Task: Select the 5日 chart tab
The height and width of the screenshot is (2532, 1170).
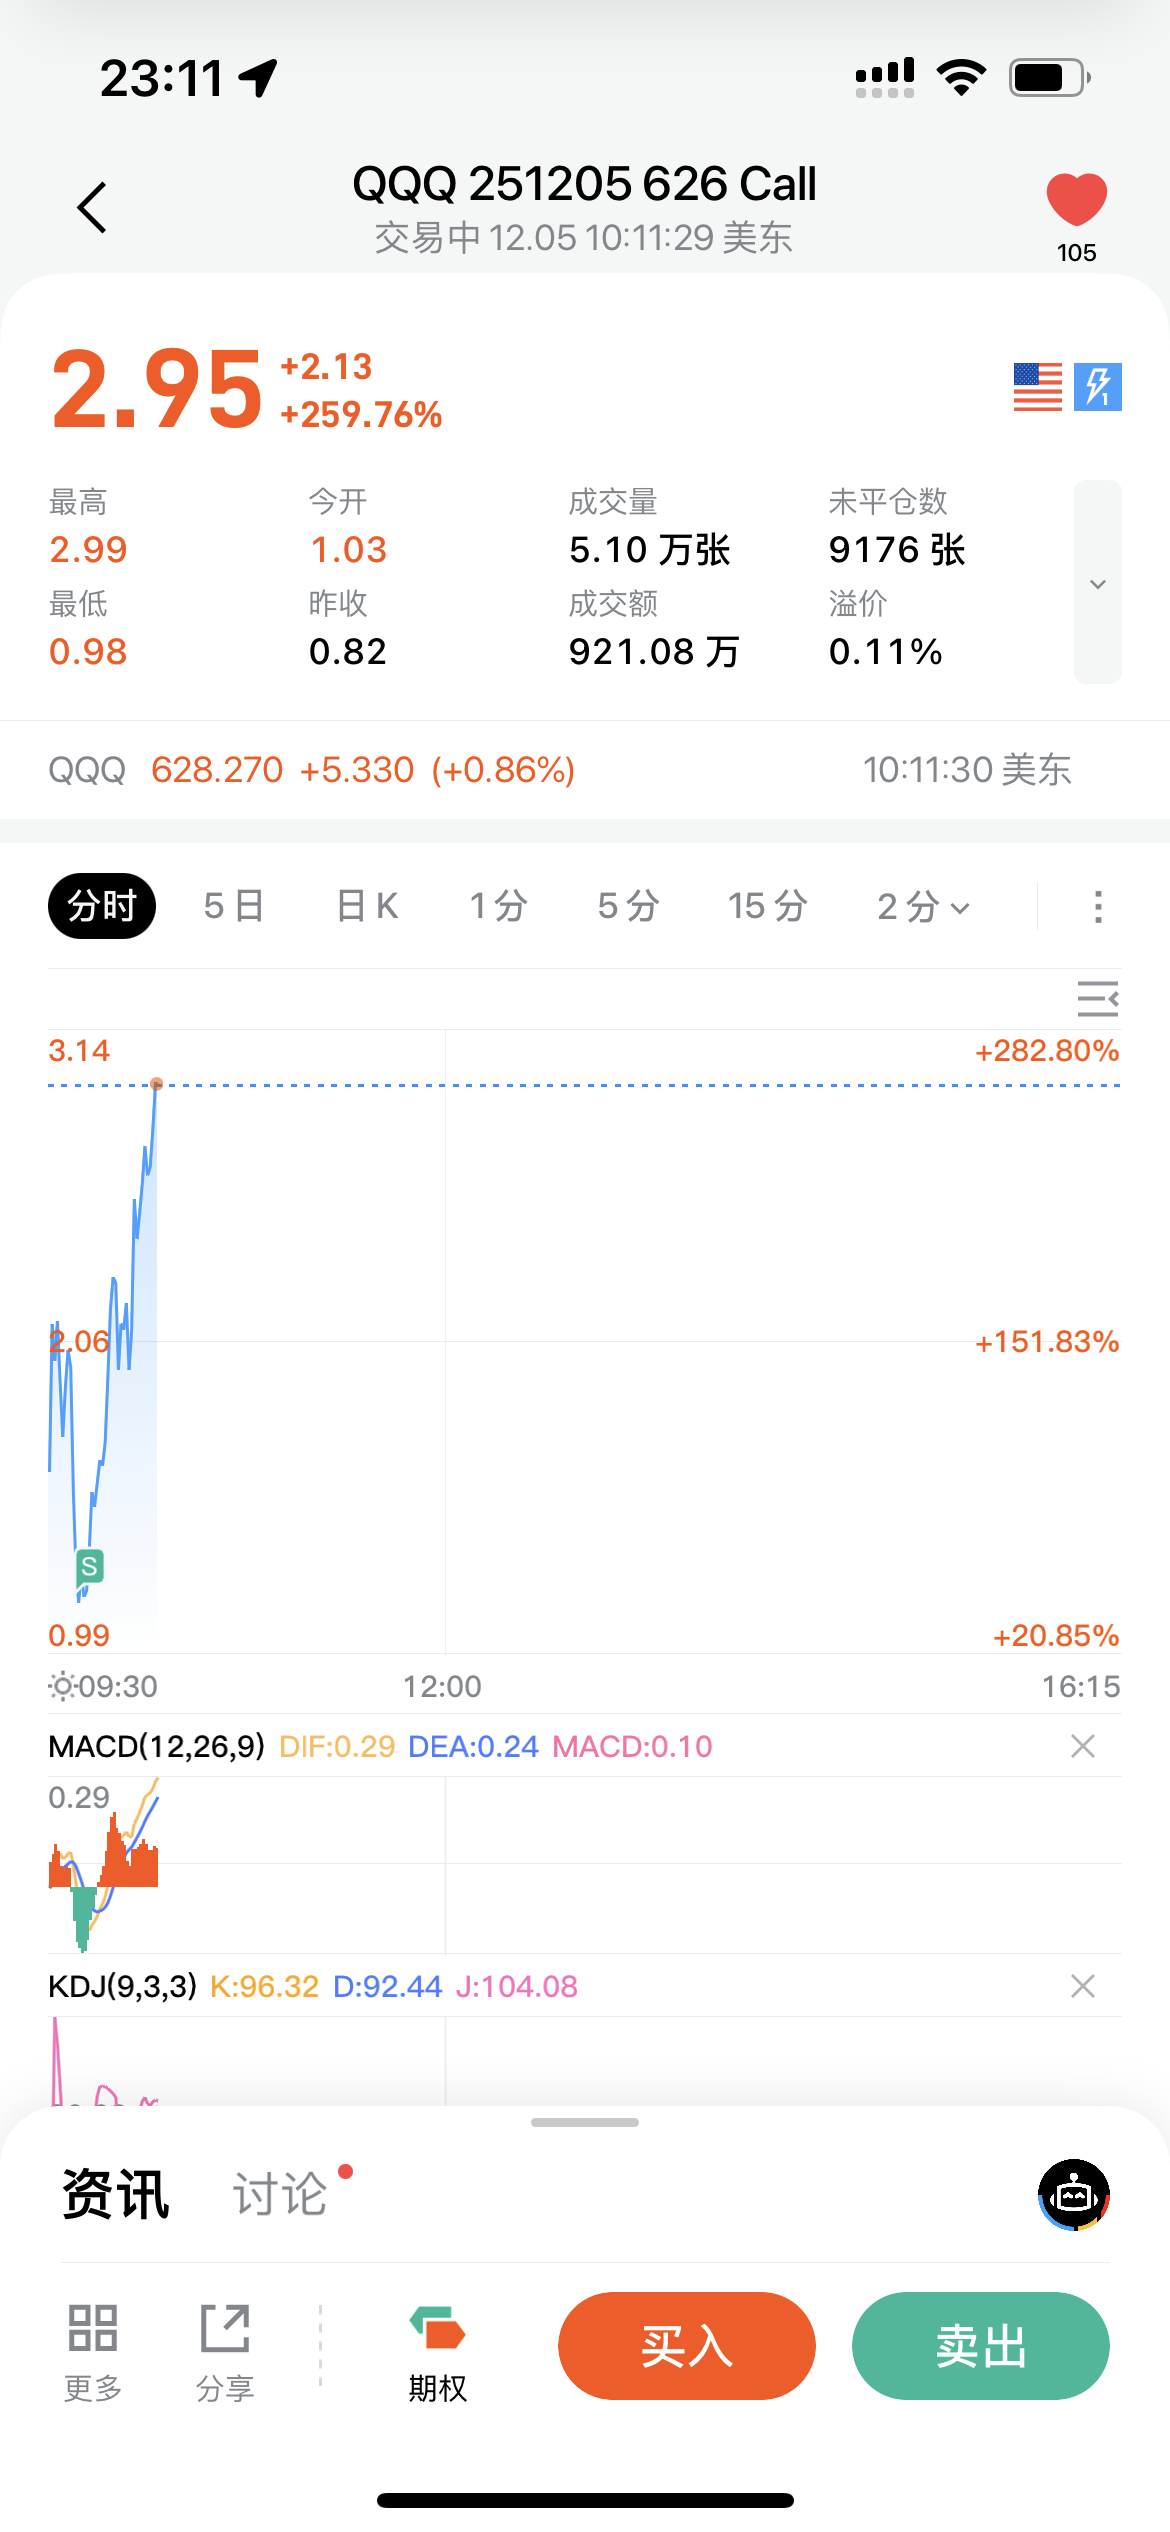Action: [x=234, y=906]
